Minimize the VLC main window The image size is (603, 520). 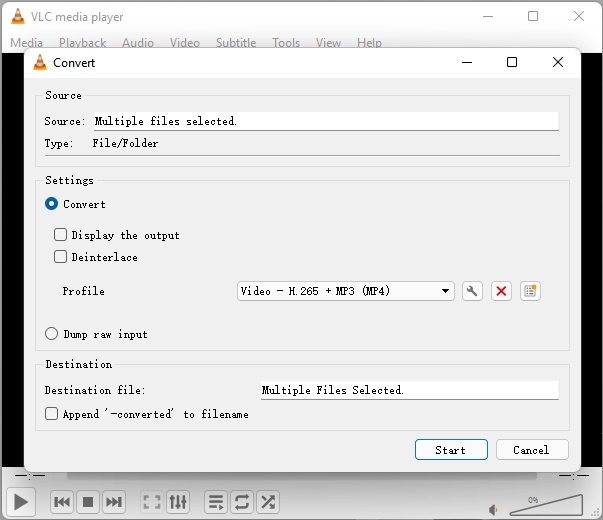tap(488, 16)
